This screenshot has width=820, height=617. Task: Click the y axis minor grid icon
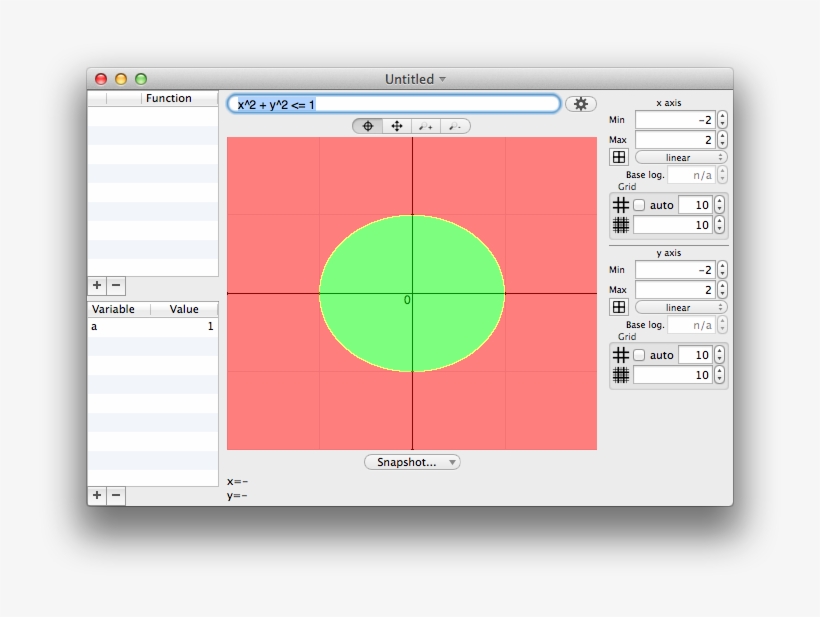pos(621,375)
